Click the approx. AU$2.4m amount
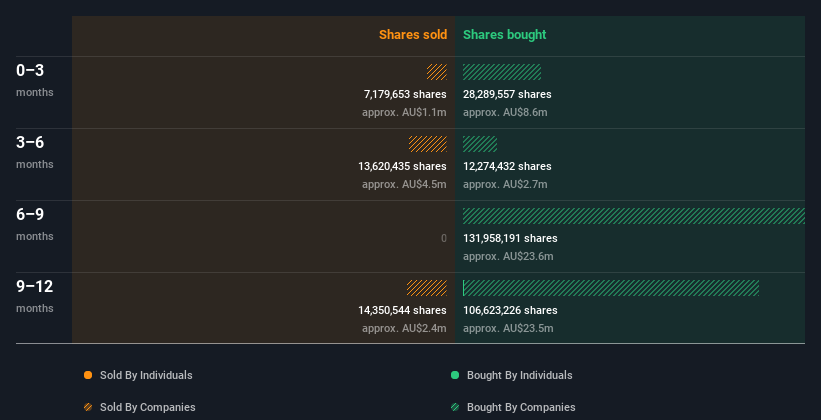The height and width of the screenshot is (420, 821). pos(404,328)
